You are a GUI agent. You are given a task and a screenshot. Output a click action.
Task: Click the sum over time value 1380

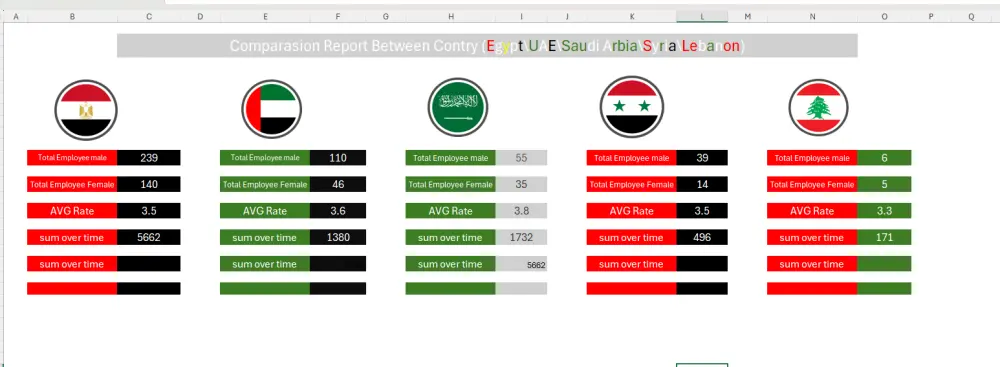(x=338, y=237)
